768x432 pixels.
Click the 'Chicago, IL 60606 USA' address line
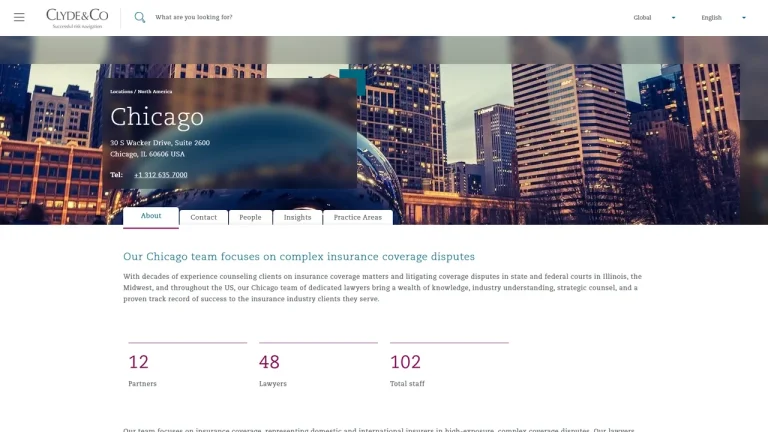(x=147, y=154)
